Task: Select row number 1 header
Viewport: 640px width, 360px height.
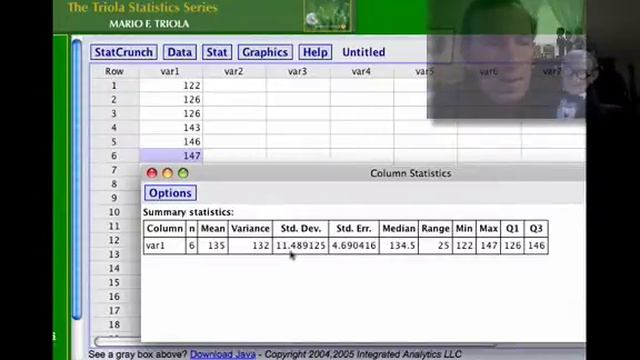Action: point(114,86)
